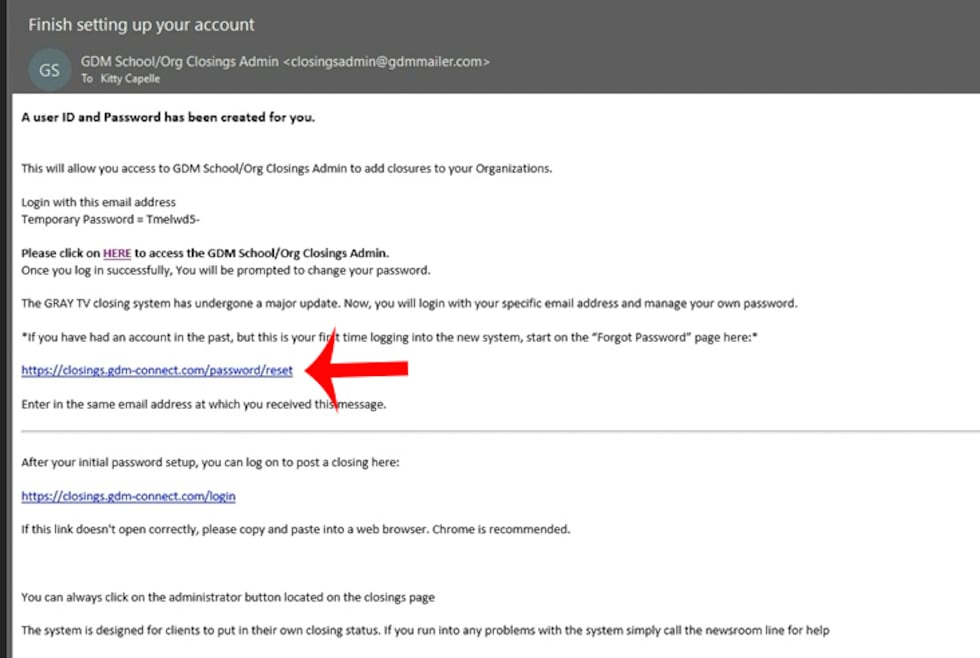
Task: Click the red arrow annotation
Action: (x=361, y=370)
